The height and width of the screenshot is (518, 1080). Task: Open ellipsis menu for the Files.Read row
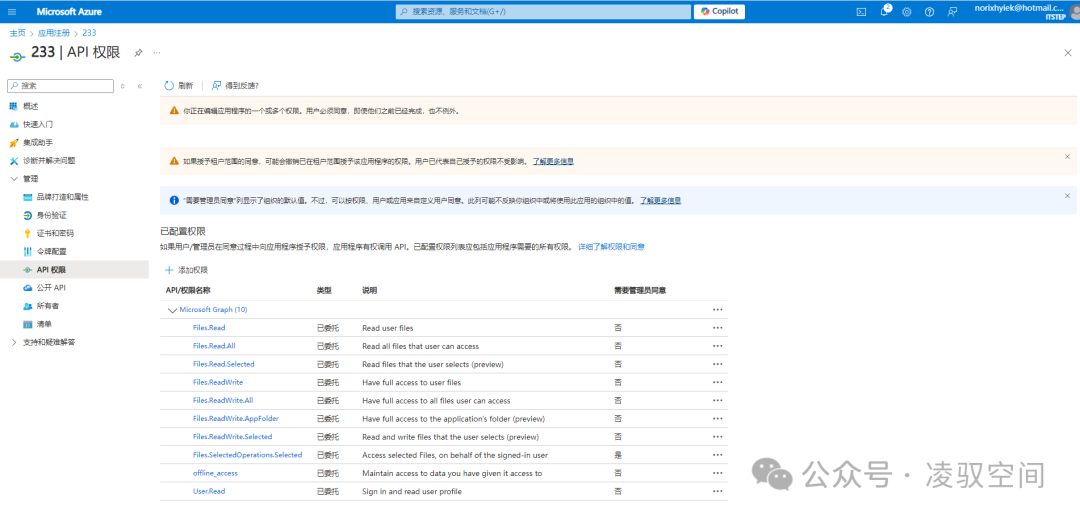[718, 328]
